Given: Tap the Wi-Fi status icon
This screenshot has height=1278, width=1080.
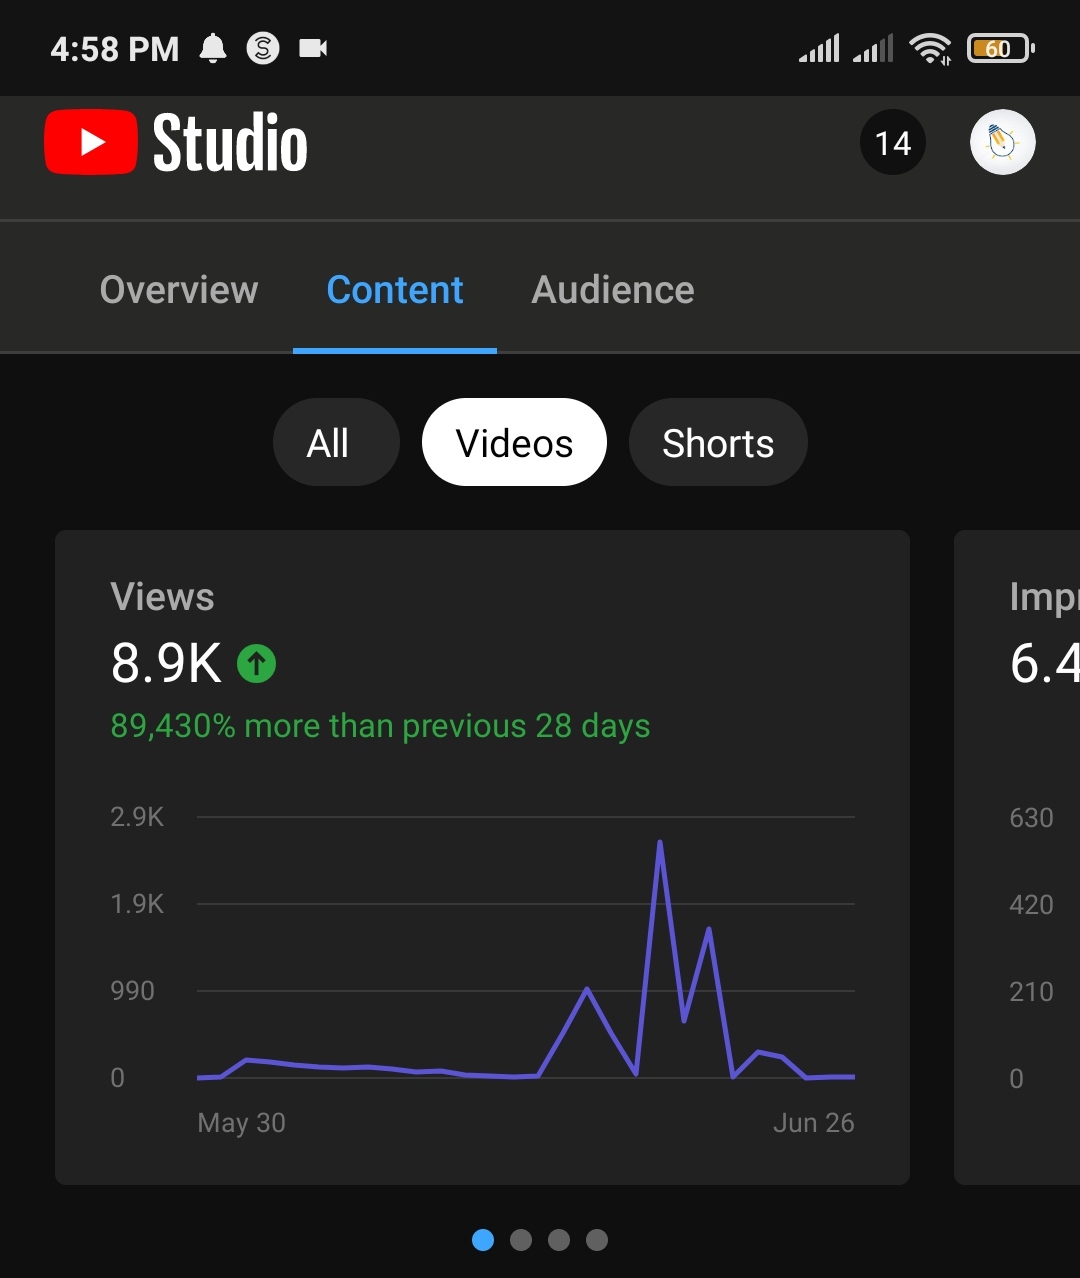Looking at the screenshot, I should click(930, 48).
